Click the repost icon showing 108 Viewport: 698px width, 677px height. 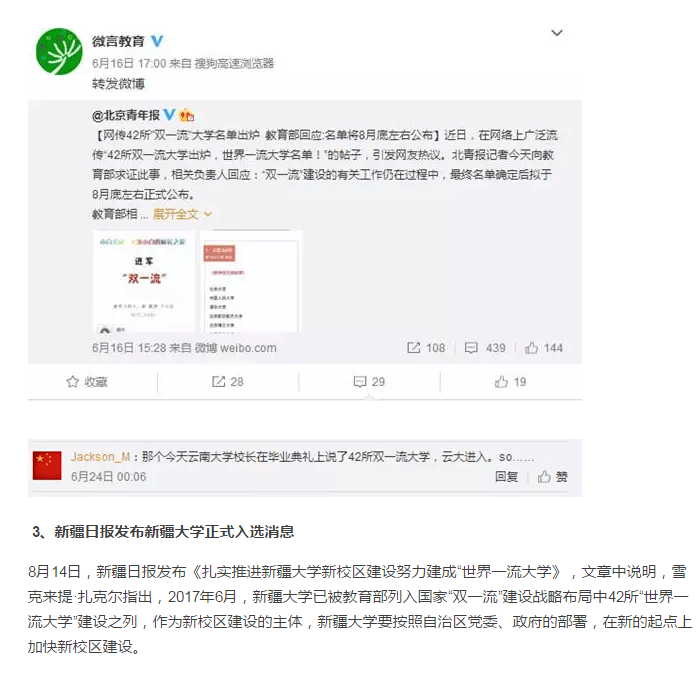pyautogui.click(x=426, y=348)
